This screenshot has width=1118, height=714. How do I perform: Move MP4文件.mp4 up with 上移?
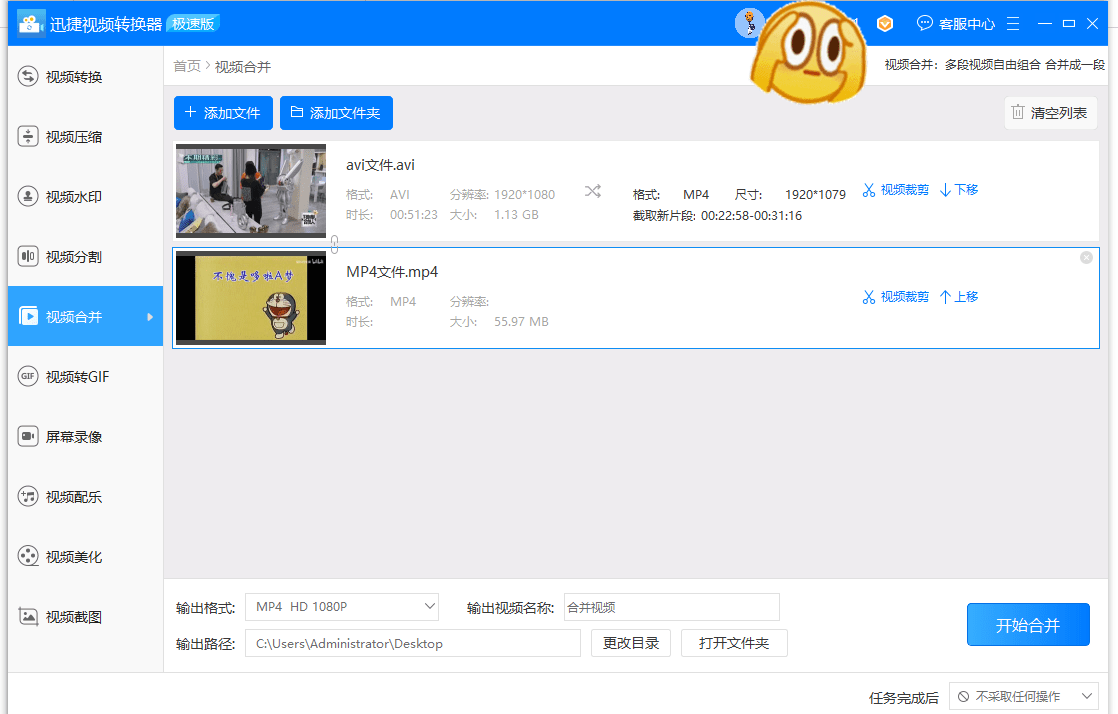[959, 297]
